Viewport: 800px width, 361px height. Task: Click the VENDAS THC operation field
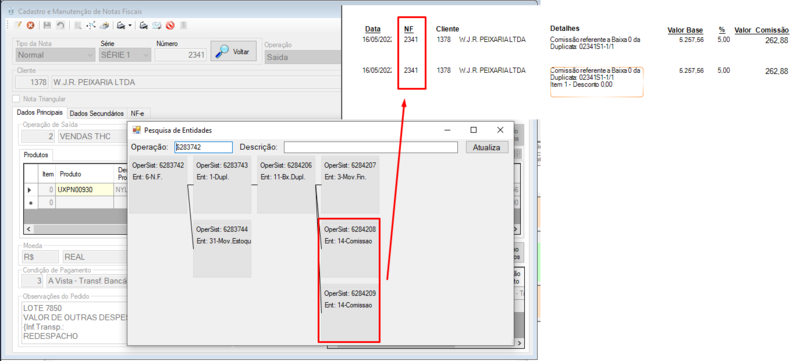92,137
